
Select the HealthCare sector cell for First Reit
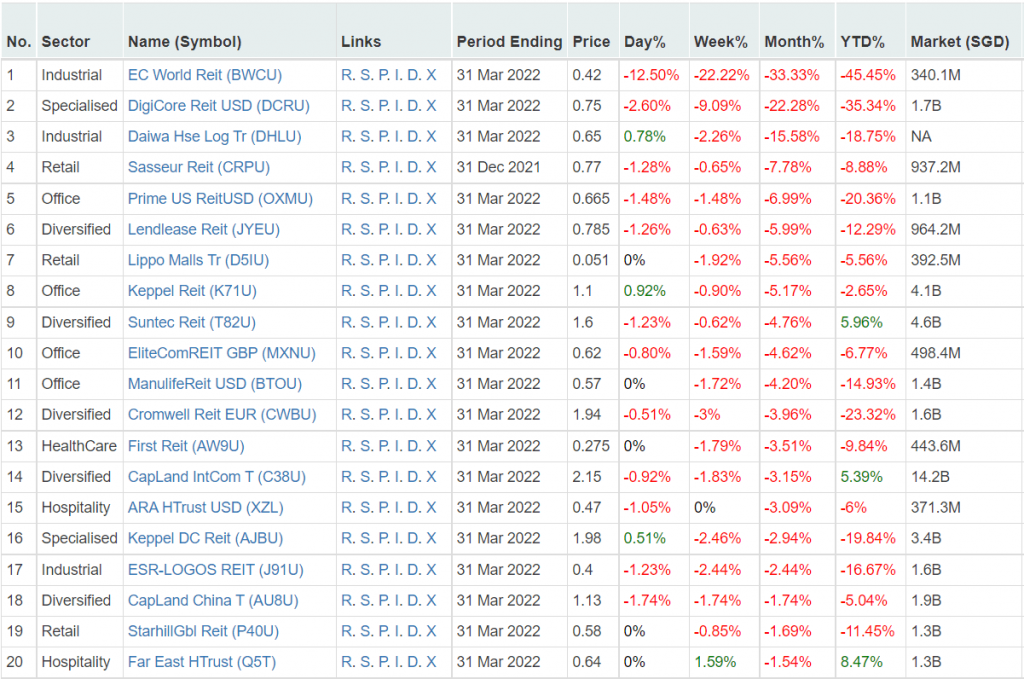click(79, 446)
